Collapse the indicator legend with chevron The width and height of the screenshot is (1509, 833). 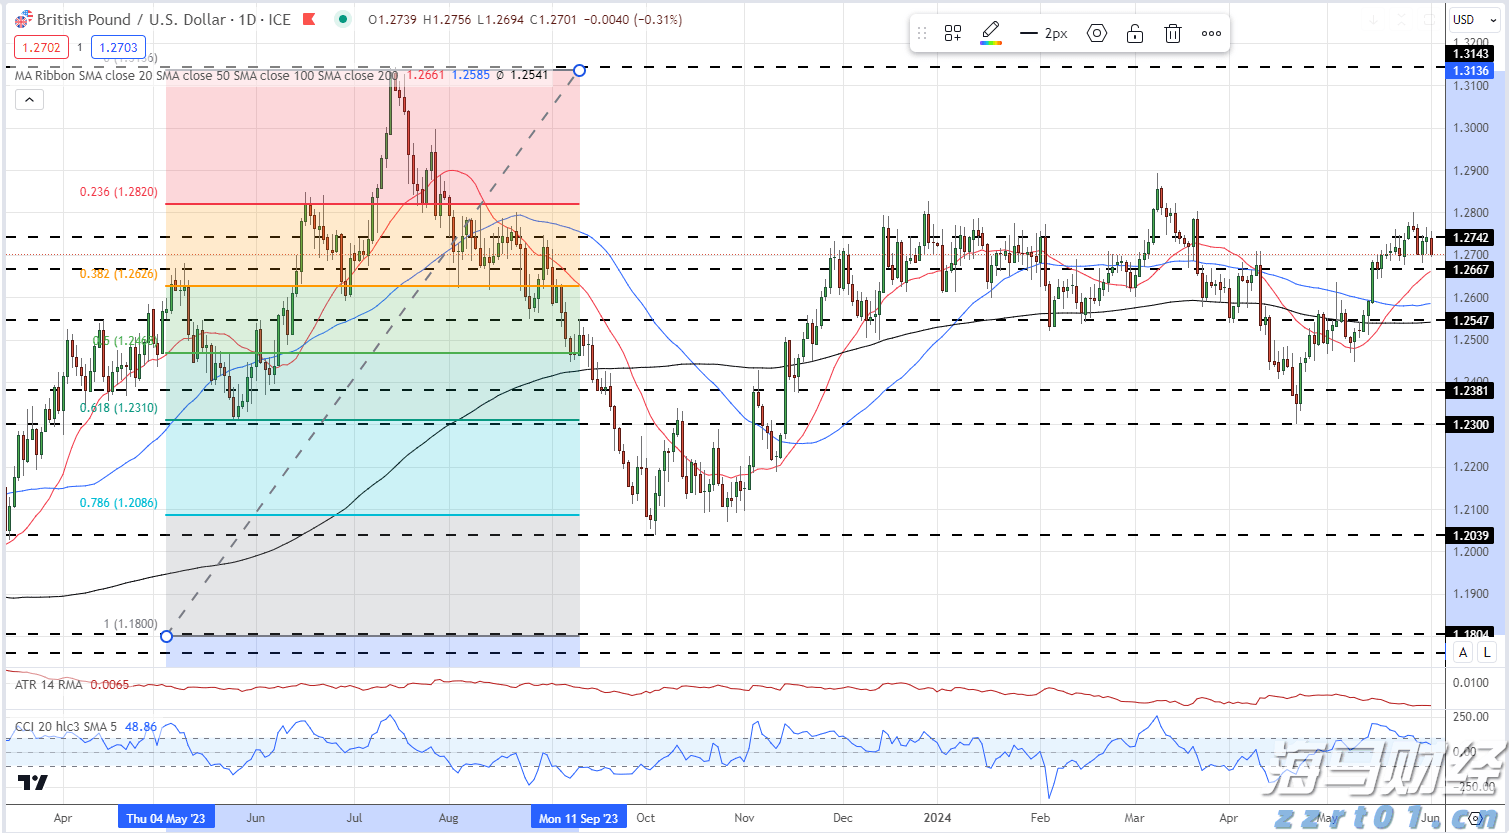29,99
